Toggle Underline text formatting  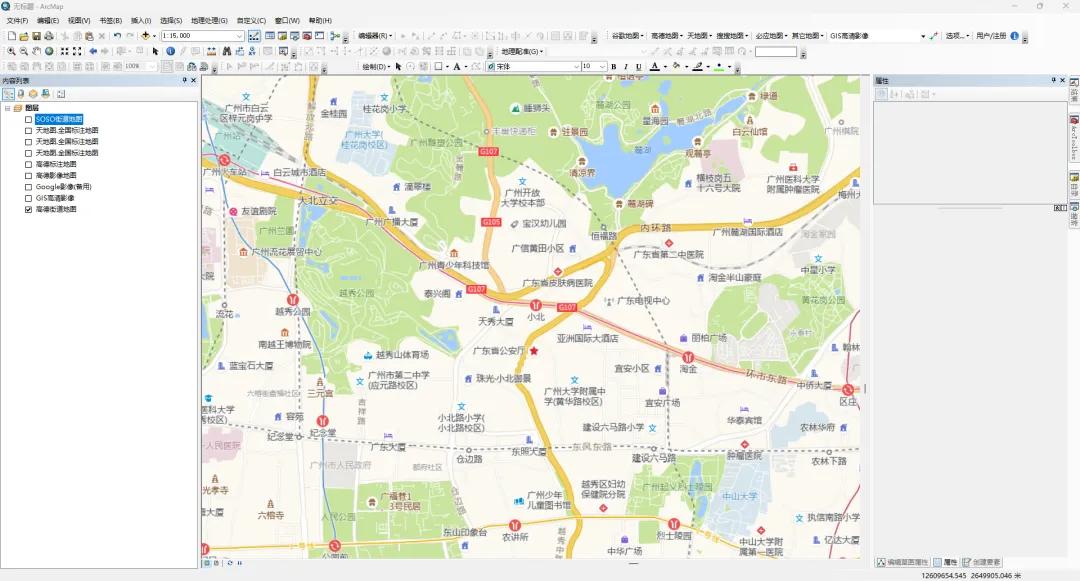click(x=638, y=67)
